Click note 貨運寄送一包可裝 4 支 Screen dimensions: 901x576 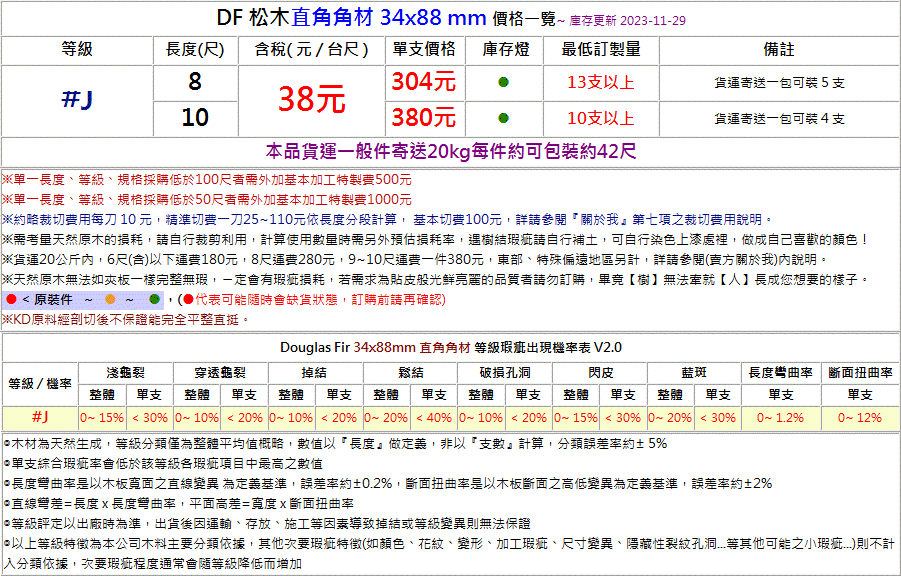pyautogui.click(x=779, y=118)
